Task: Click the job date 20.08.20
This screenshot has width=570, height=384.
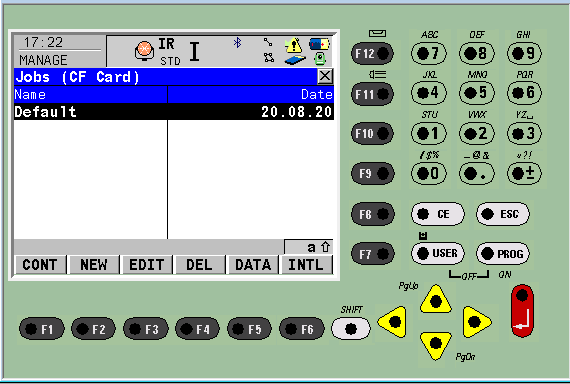Action: pyautogui.click(x=297, y=112)
